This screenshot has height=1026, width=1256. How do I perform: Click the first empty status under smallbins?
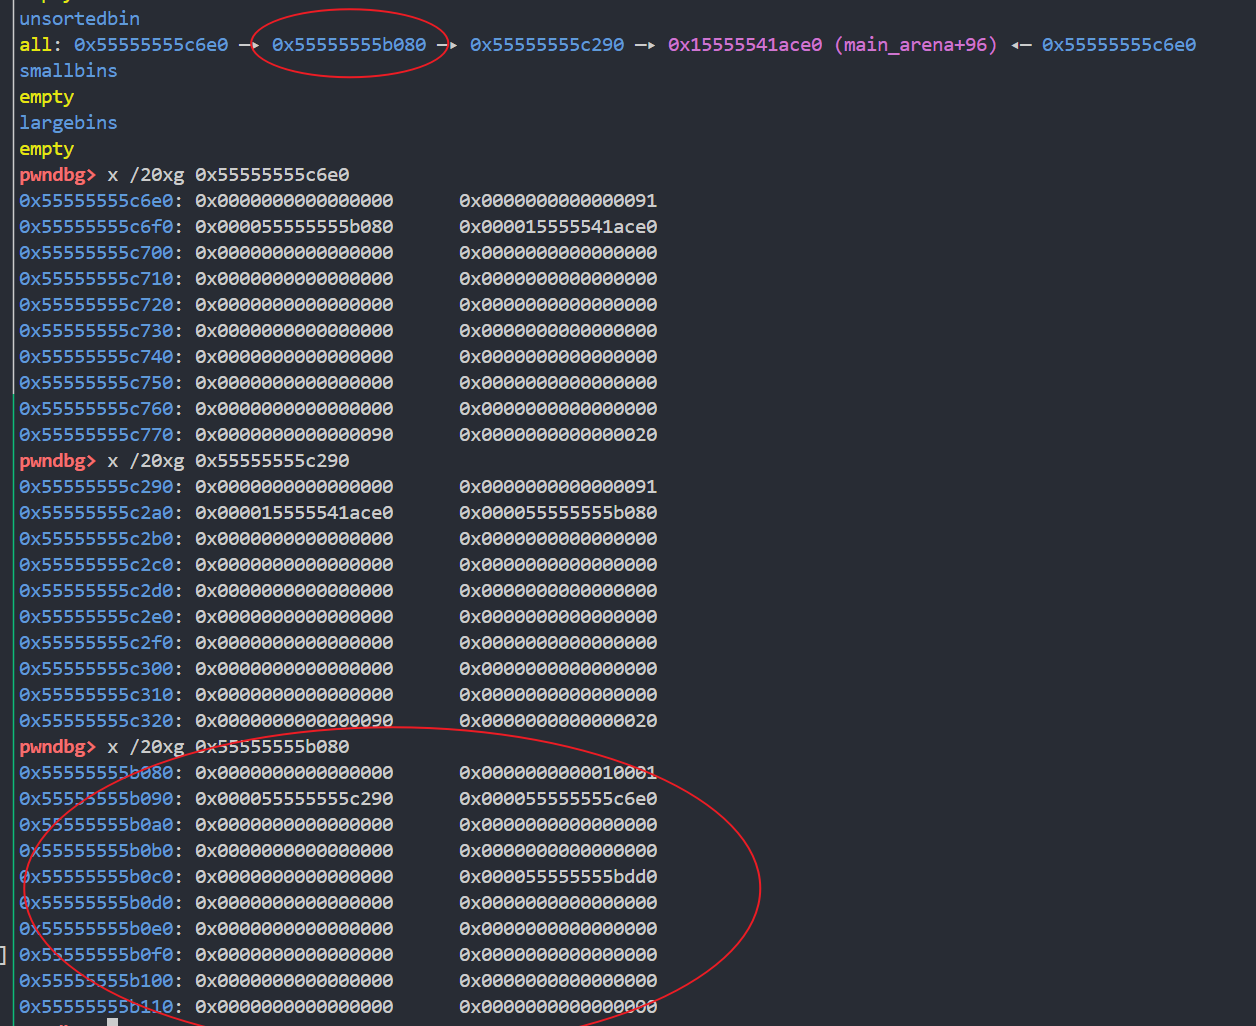tap(46, 96)
